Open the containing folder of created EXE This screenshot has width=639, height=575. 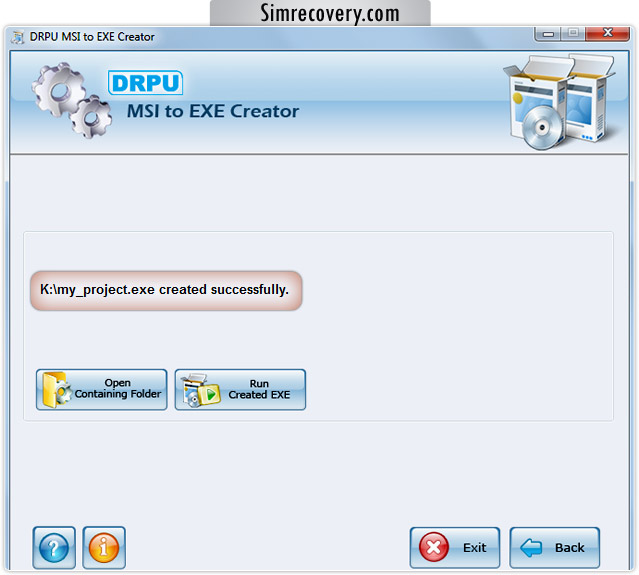click(x=101, y=389)
